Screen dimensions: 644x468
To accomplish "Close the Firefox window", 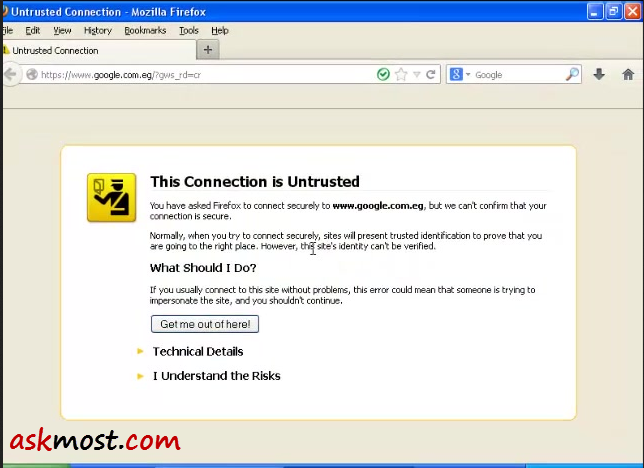I will (632, 12).
